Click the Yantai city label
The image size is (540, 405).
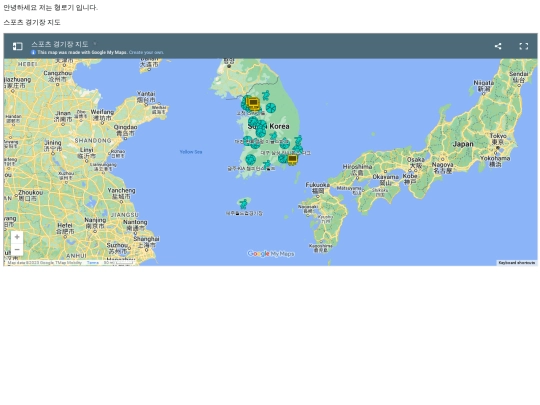[x=146, y=97]
